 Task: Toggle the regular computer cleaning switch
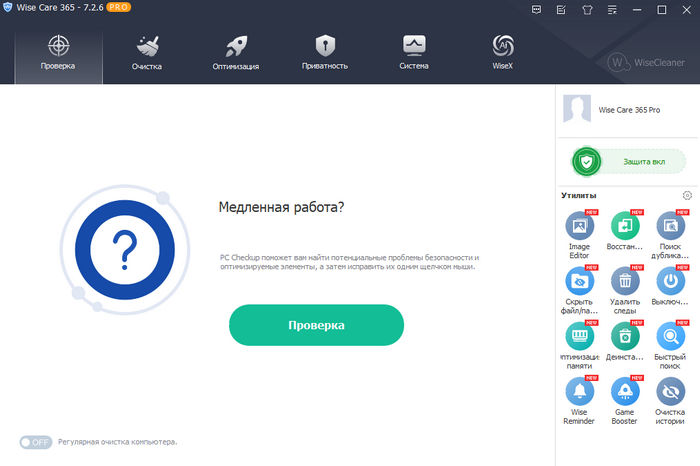tap(35, 441)
